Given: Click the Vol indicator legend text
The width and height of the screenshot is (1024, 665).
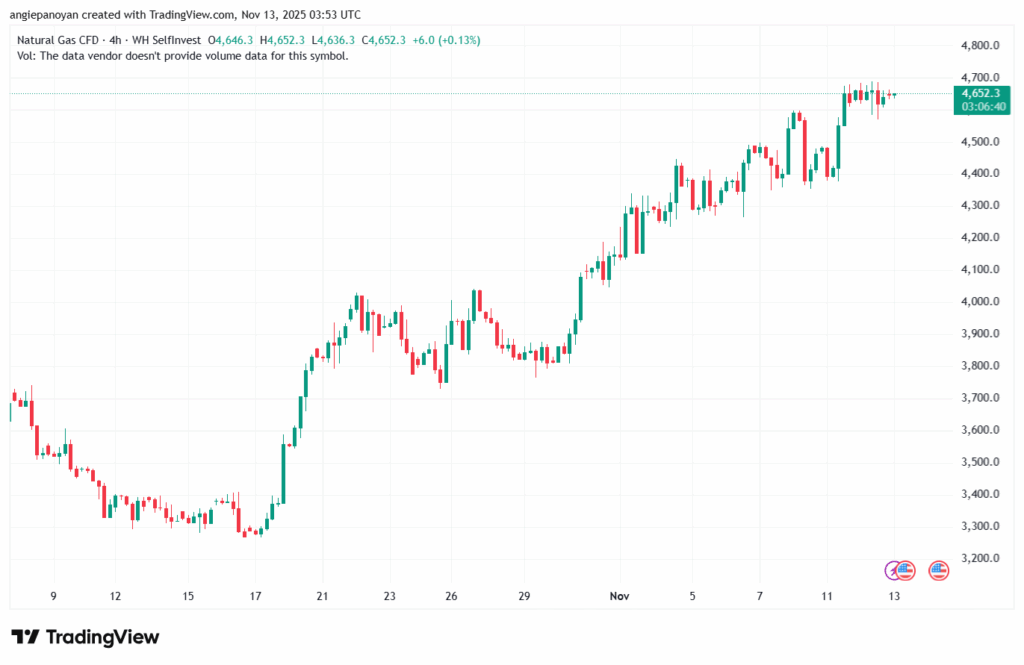Looking at the screenshot, I should (x=183, y=56).
